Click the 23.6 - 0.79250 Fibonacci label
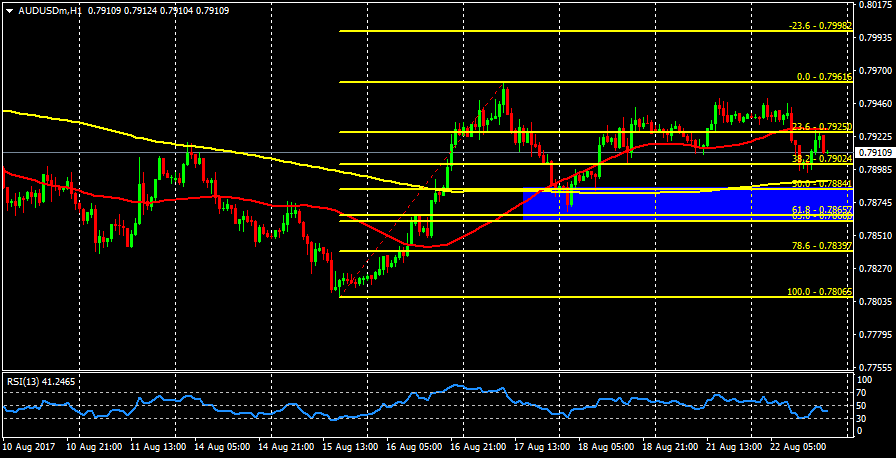The width and height of the screenshot is (896, 458). click(820, 127)
